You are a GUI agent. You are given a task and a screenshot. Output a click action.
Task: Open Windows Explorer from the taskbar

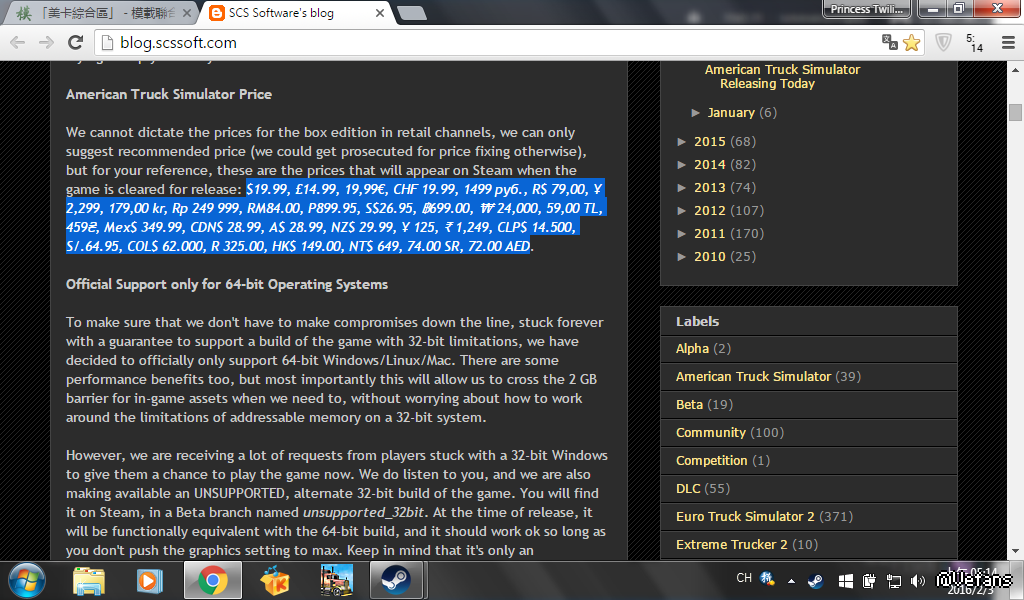click(x=90, y=579)
